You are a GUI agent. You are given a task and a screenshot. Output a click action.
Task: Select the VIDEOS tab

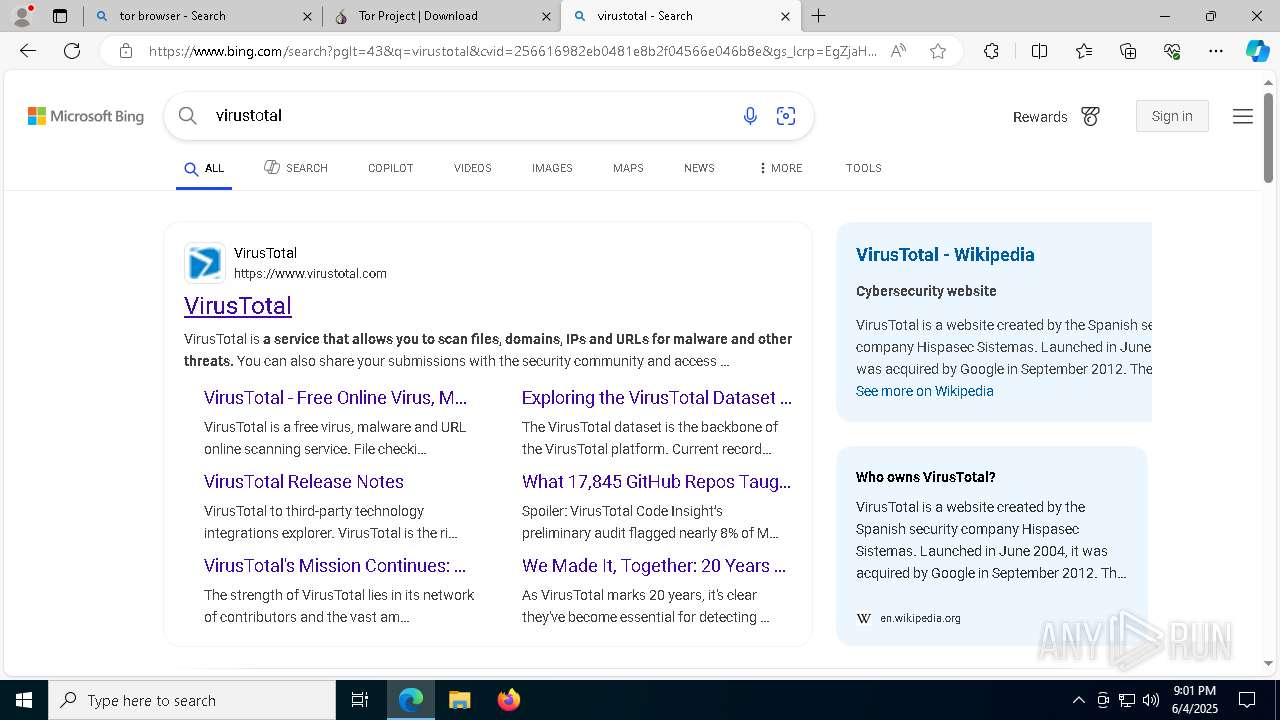pos(473,168)
